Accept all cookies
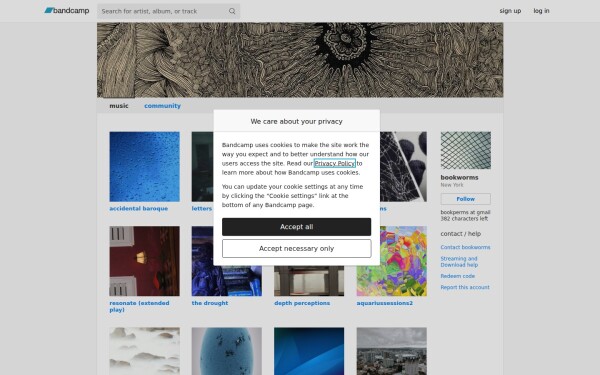 (x=297, y=227)
